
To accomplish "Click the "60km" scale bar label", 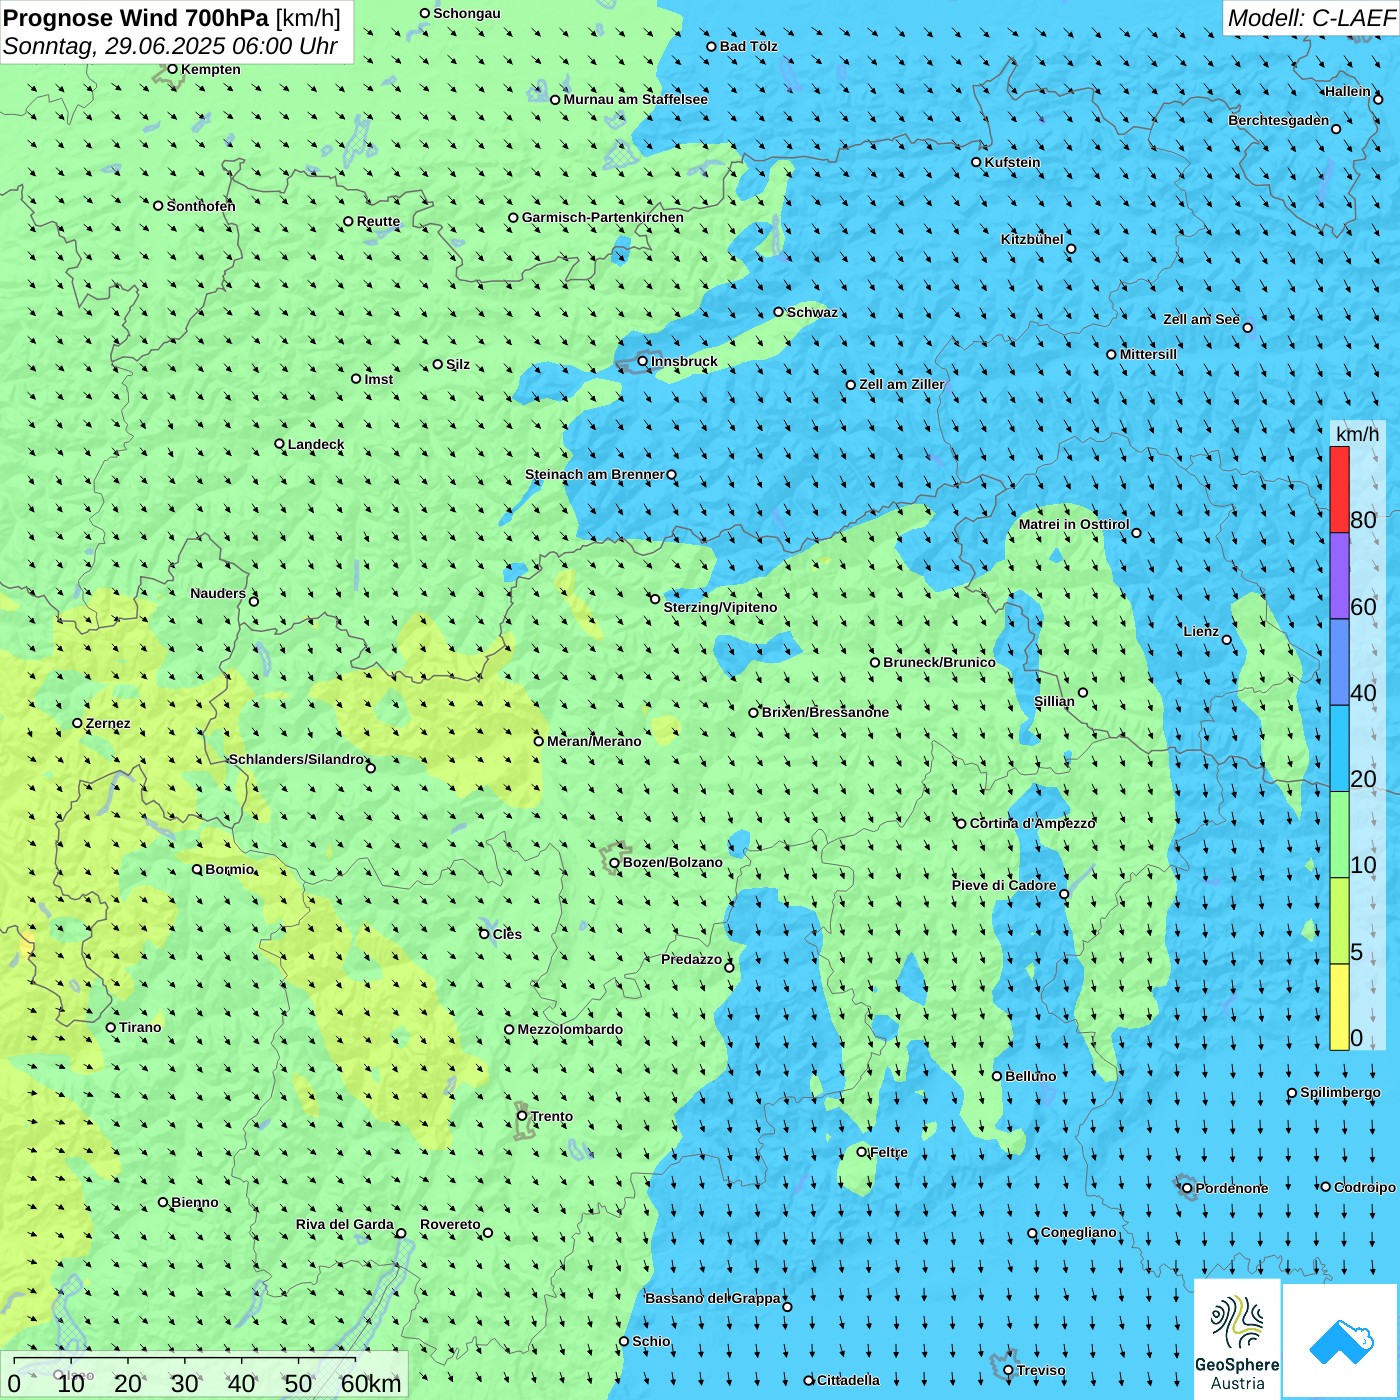I will [371, 1383].
